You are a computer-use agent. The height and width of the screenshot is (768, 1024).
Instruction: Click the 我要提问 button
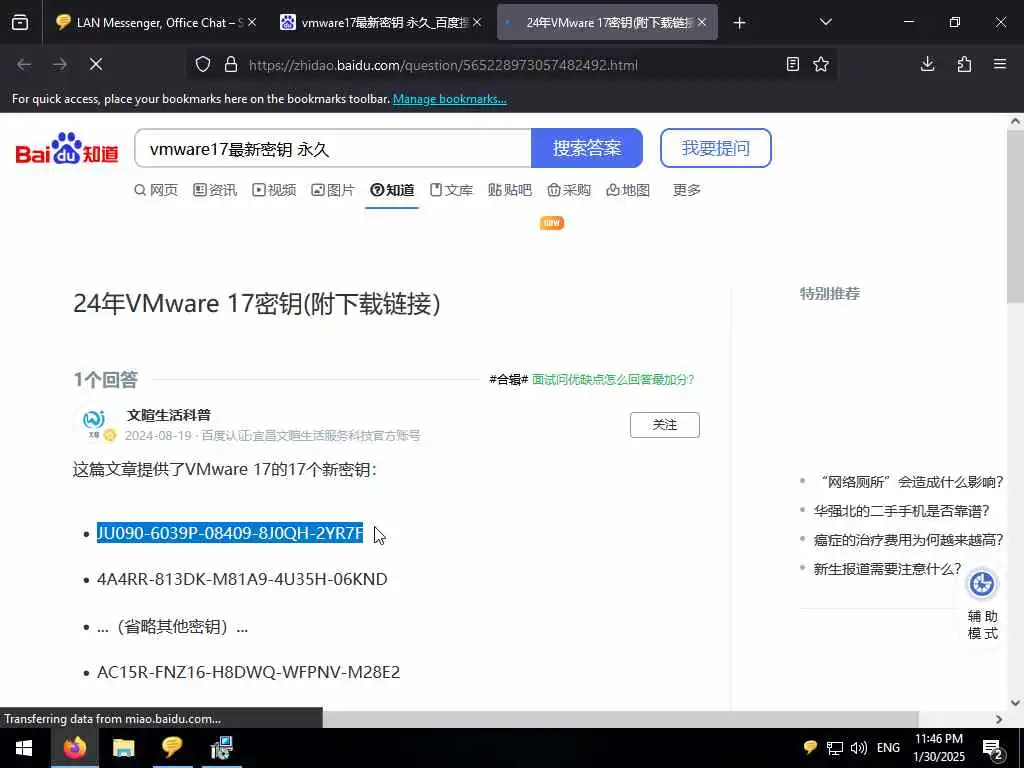716,148
